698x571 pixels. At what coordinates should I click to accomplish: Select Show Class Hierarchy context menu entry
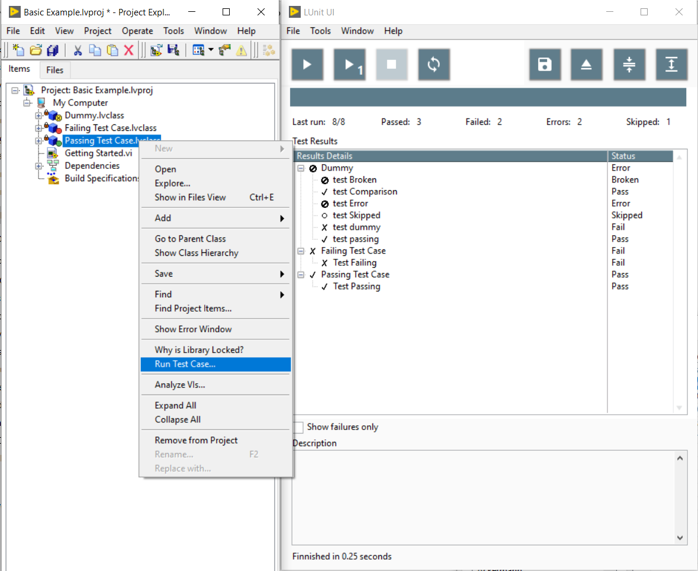coord(216,253)
